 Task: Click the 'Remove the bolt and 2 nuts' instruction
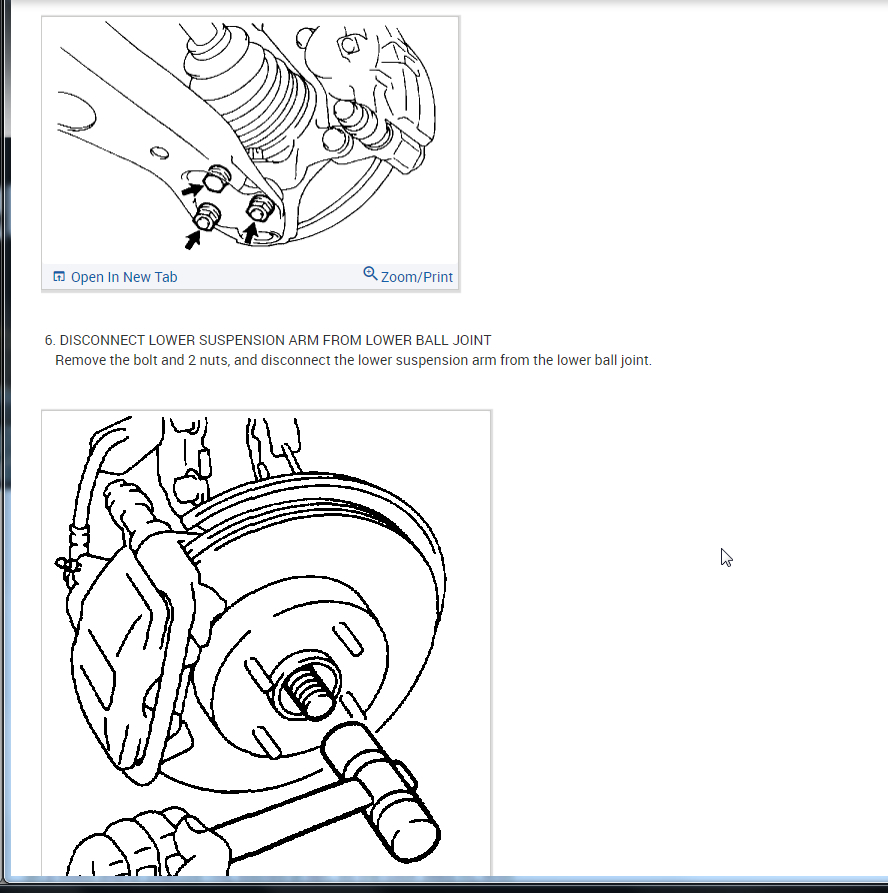coord(353,361)
